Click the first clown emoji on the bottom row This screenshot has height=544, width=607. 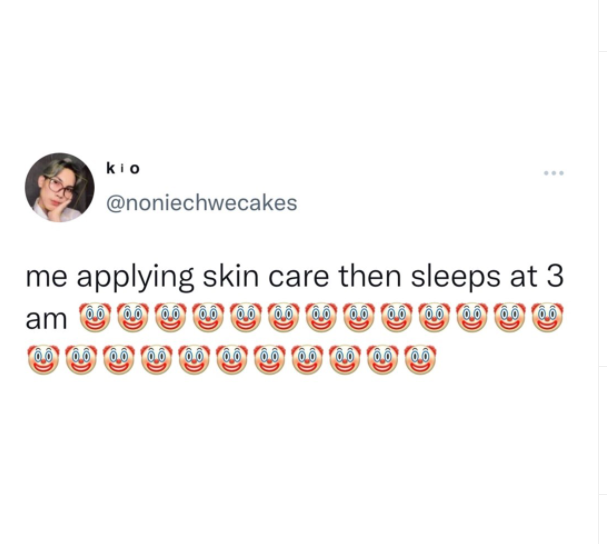[43, 360]
